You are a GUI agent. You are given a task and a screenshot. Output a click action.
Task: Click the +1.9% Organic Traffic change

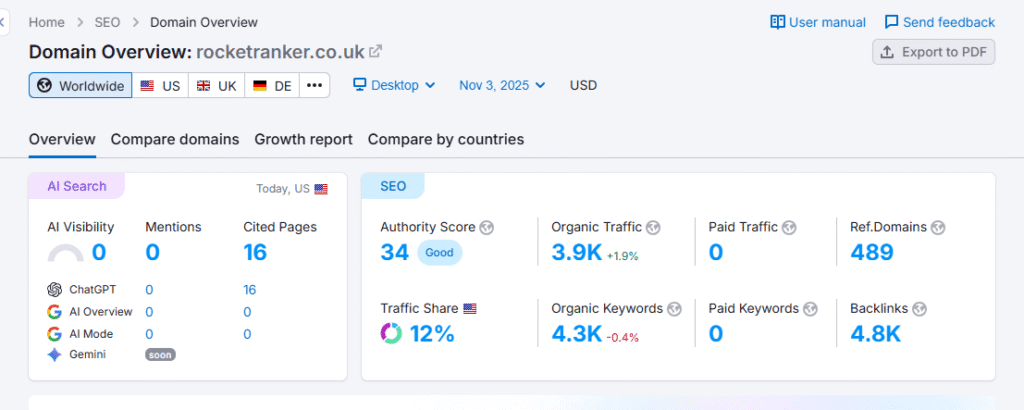[622, 257]
